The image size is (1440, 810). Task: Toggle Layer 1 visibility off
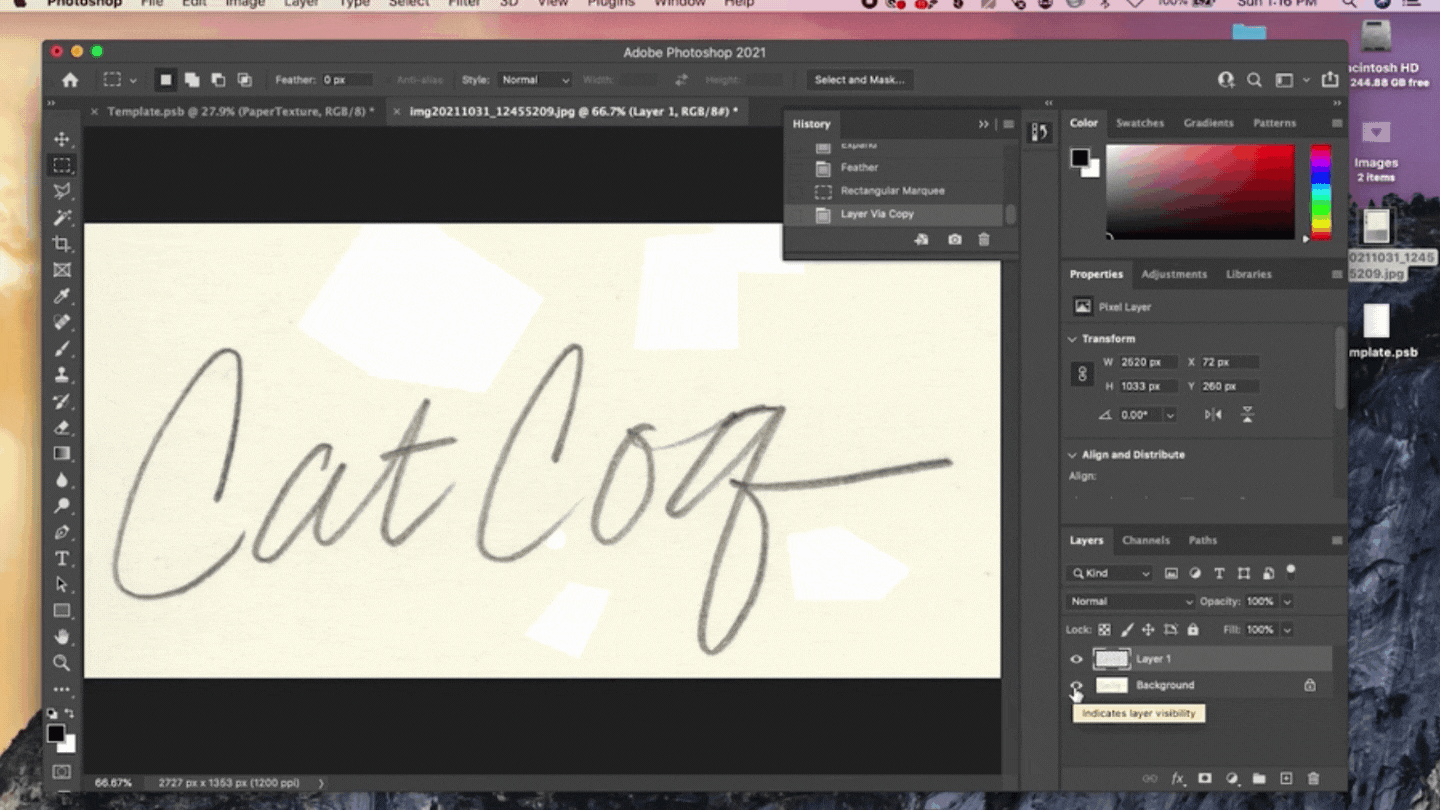tap(1076, 658)
